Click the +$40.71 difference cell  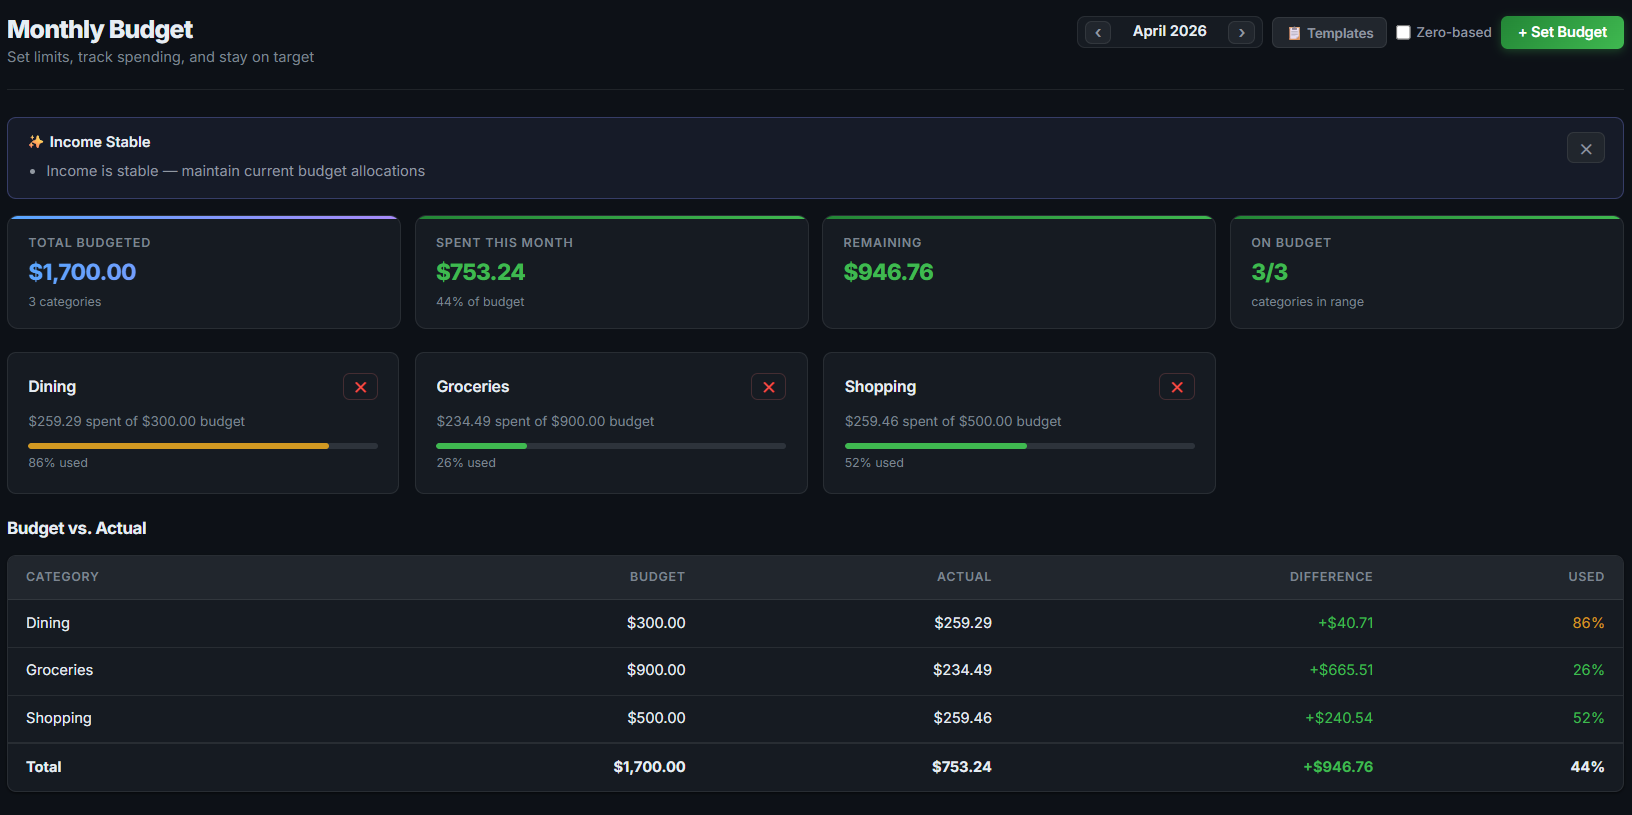pyautogui.click(x=1345, y=623)
